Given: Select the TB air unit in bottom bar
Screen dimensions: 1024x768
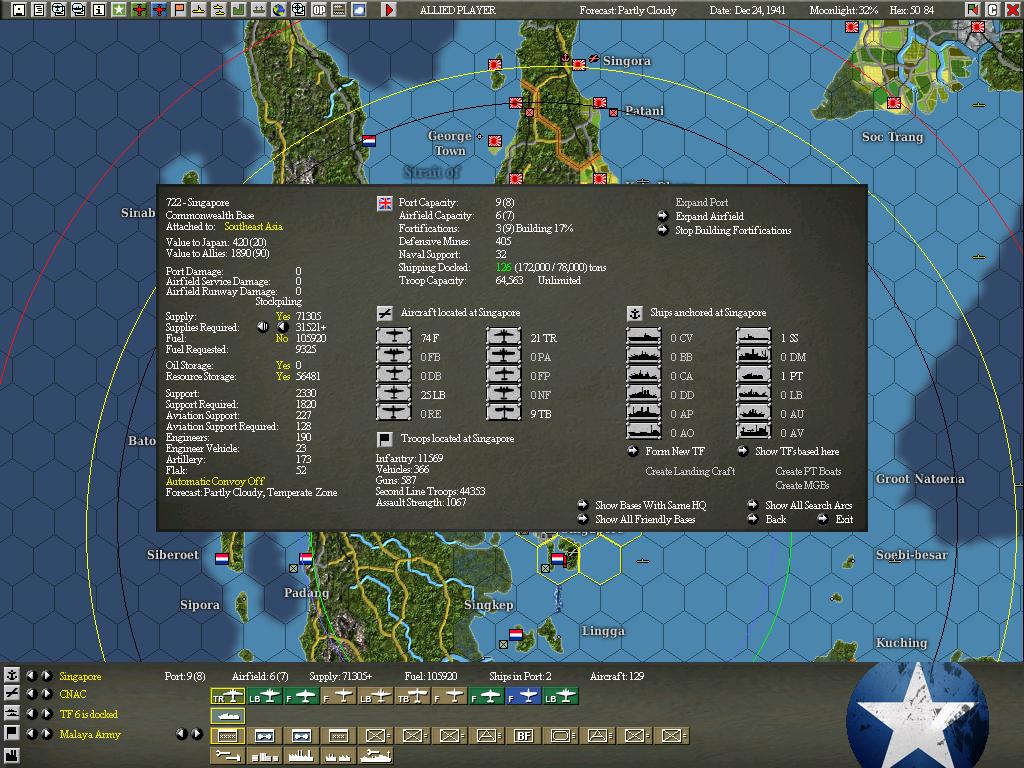Looking at the screenshot, I should (x=413, y=696).
